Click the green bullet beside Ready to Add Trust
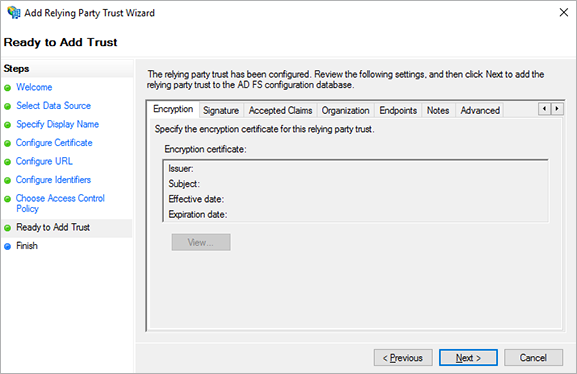The image size is (577, 374). coord(7,228)
